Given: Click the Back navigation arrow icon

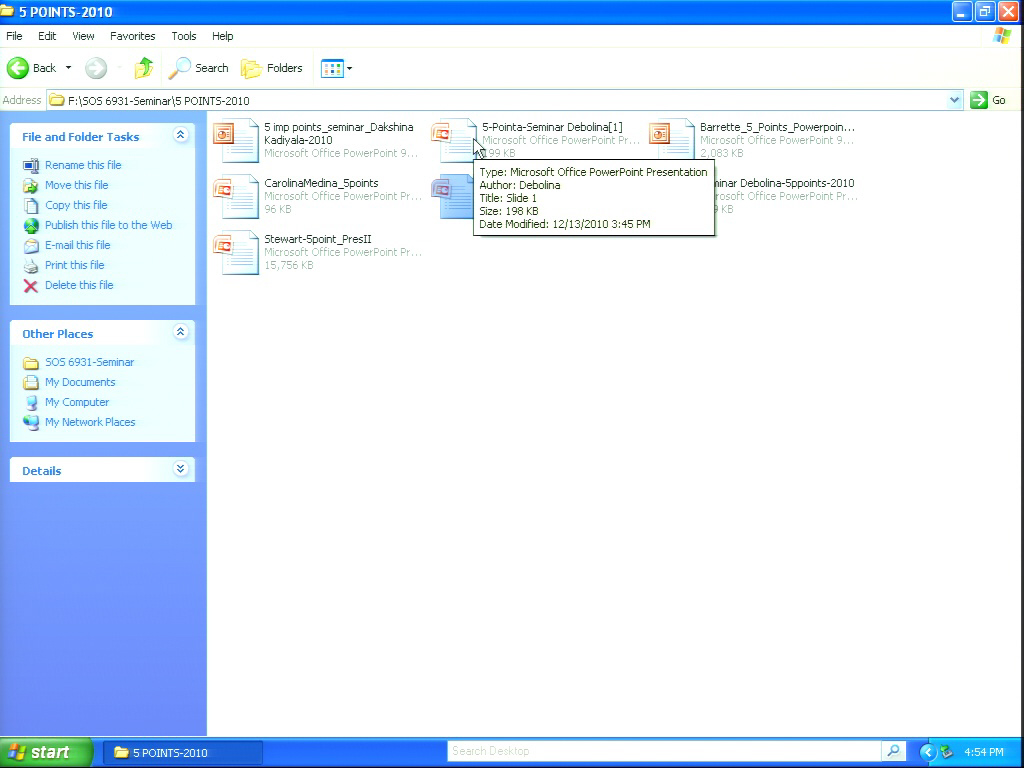Looking at the screenshot, I should (x=18, y=68).
